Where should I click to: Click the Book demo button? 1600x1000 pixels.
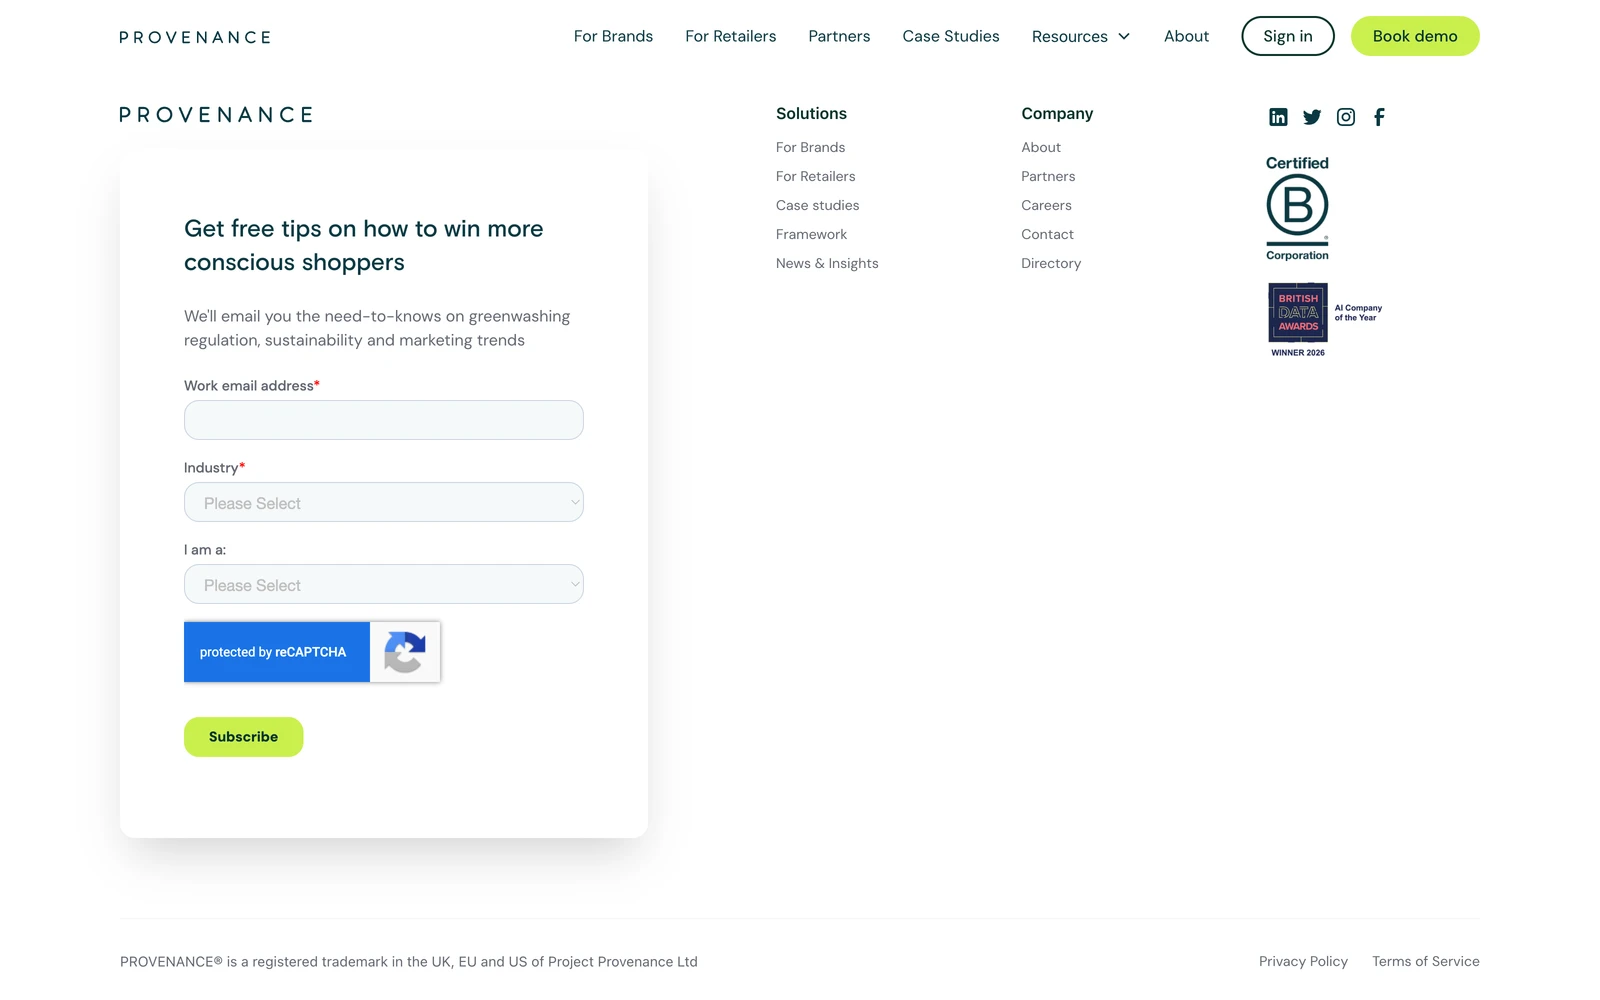(1415, 36)
